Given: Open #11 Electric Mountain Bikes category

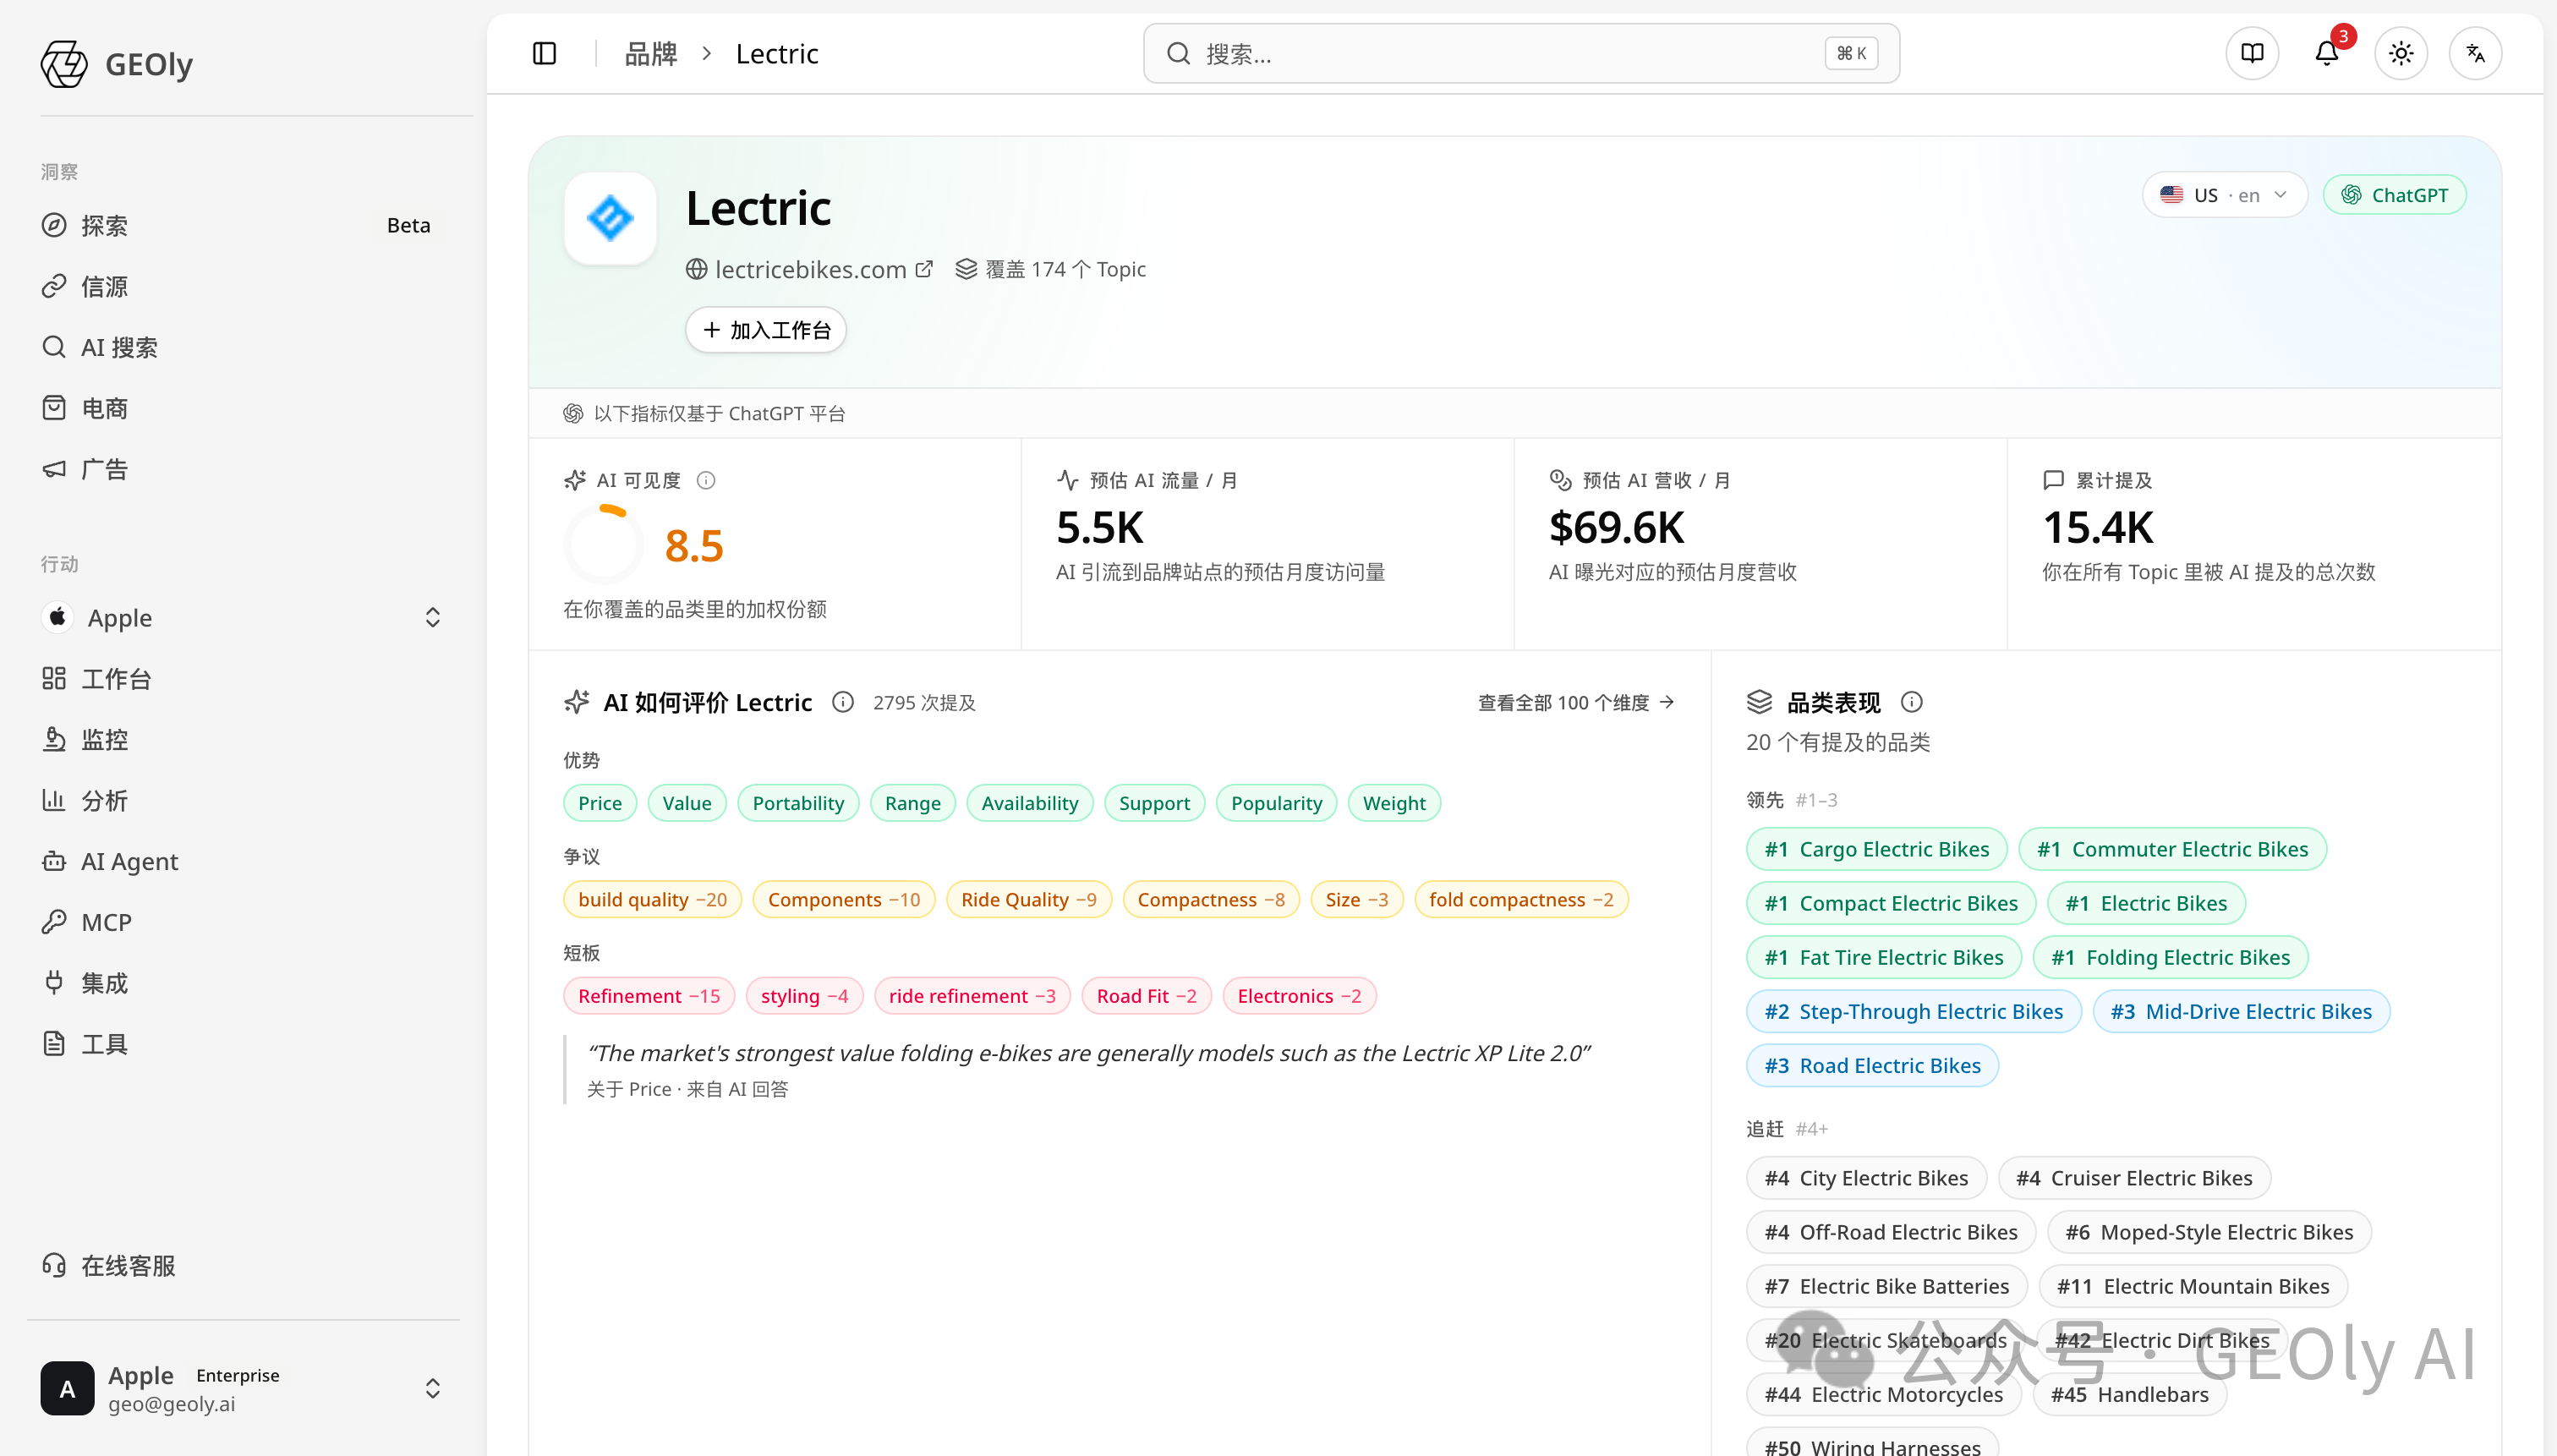Looking at the screenshot, I should (x=2194, y=1286).
